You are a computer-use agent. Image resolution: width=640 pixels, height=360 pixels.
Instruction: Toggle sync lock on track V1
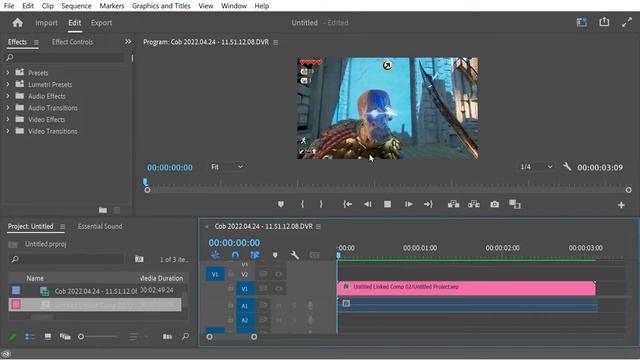(x=263, y=288)
